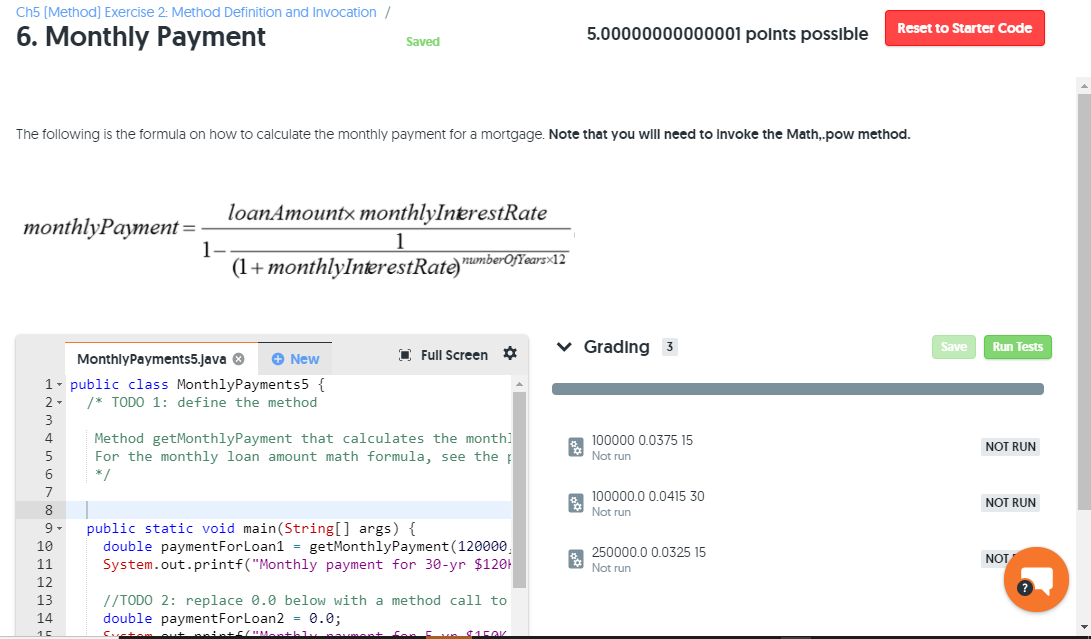Click line 4 Method getMonthlyPayment comment
The width and height of the screenshot is (1091, 639).
[x=303, y=439]
